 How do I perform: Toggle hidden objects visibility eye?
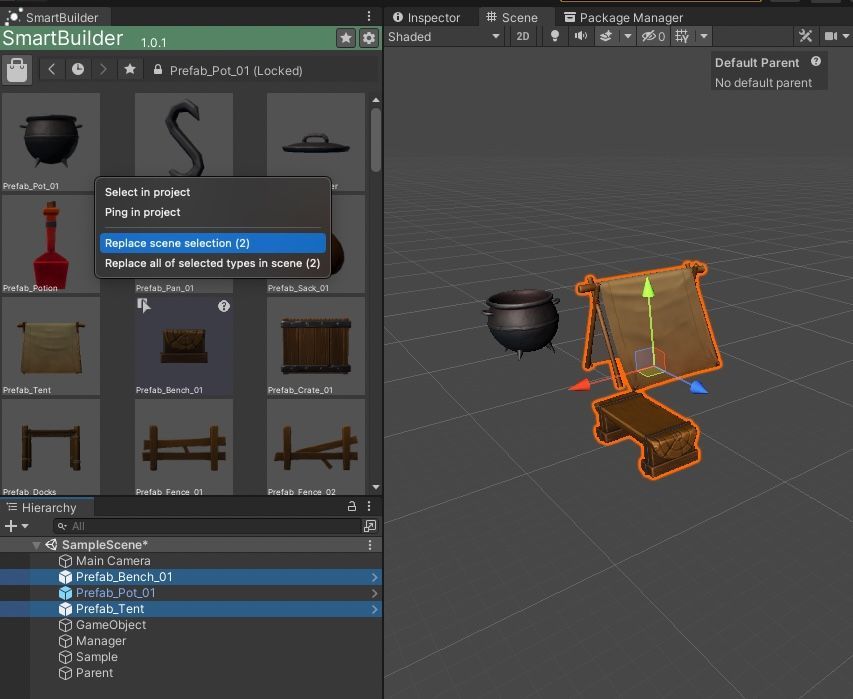pyautogui.click(x=653, y=36)
